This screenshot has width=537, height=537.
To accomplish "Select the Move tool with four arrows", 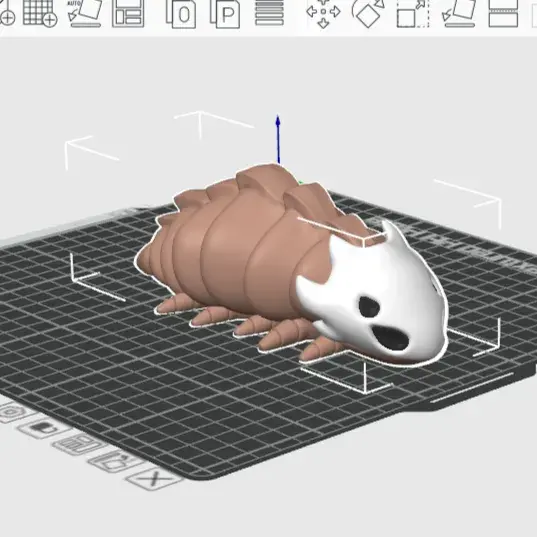I will [x=323, y=13].
